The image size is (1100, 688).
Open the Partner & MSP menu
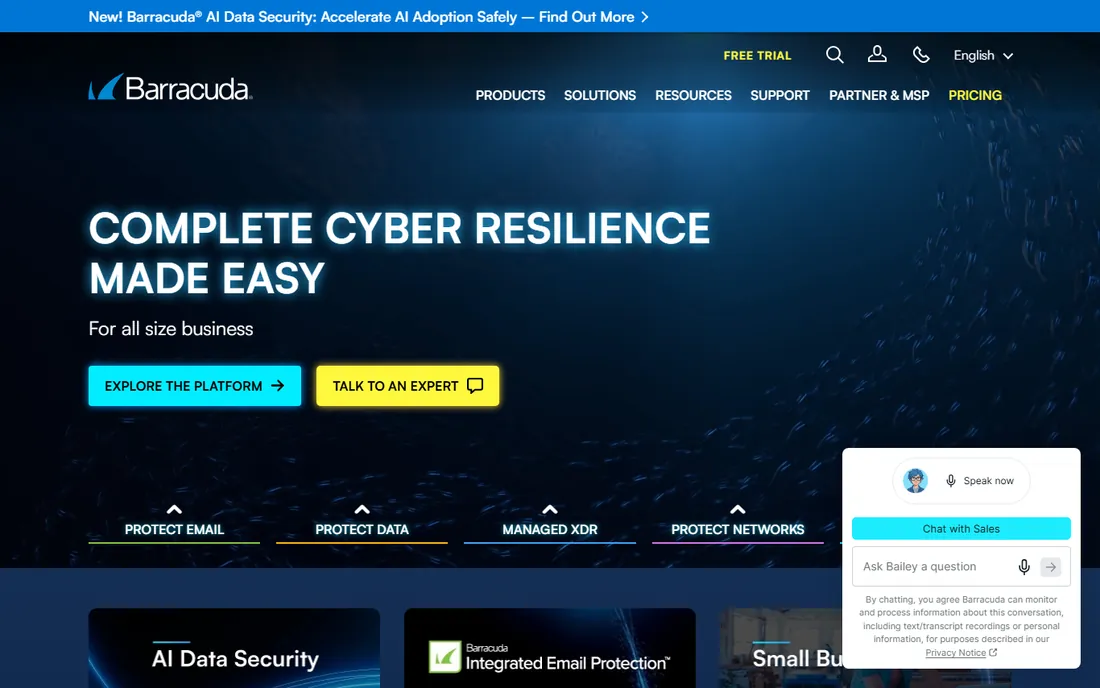pos(879,95)
